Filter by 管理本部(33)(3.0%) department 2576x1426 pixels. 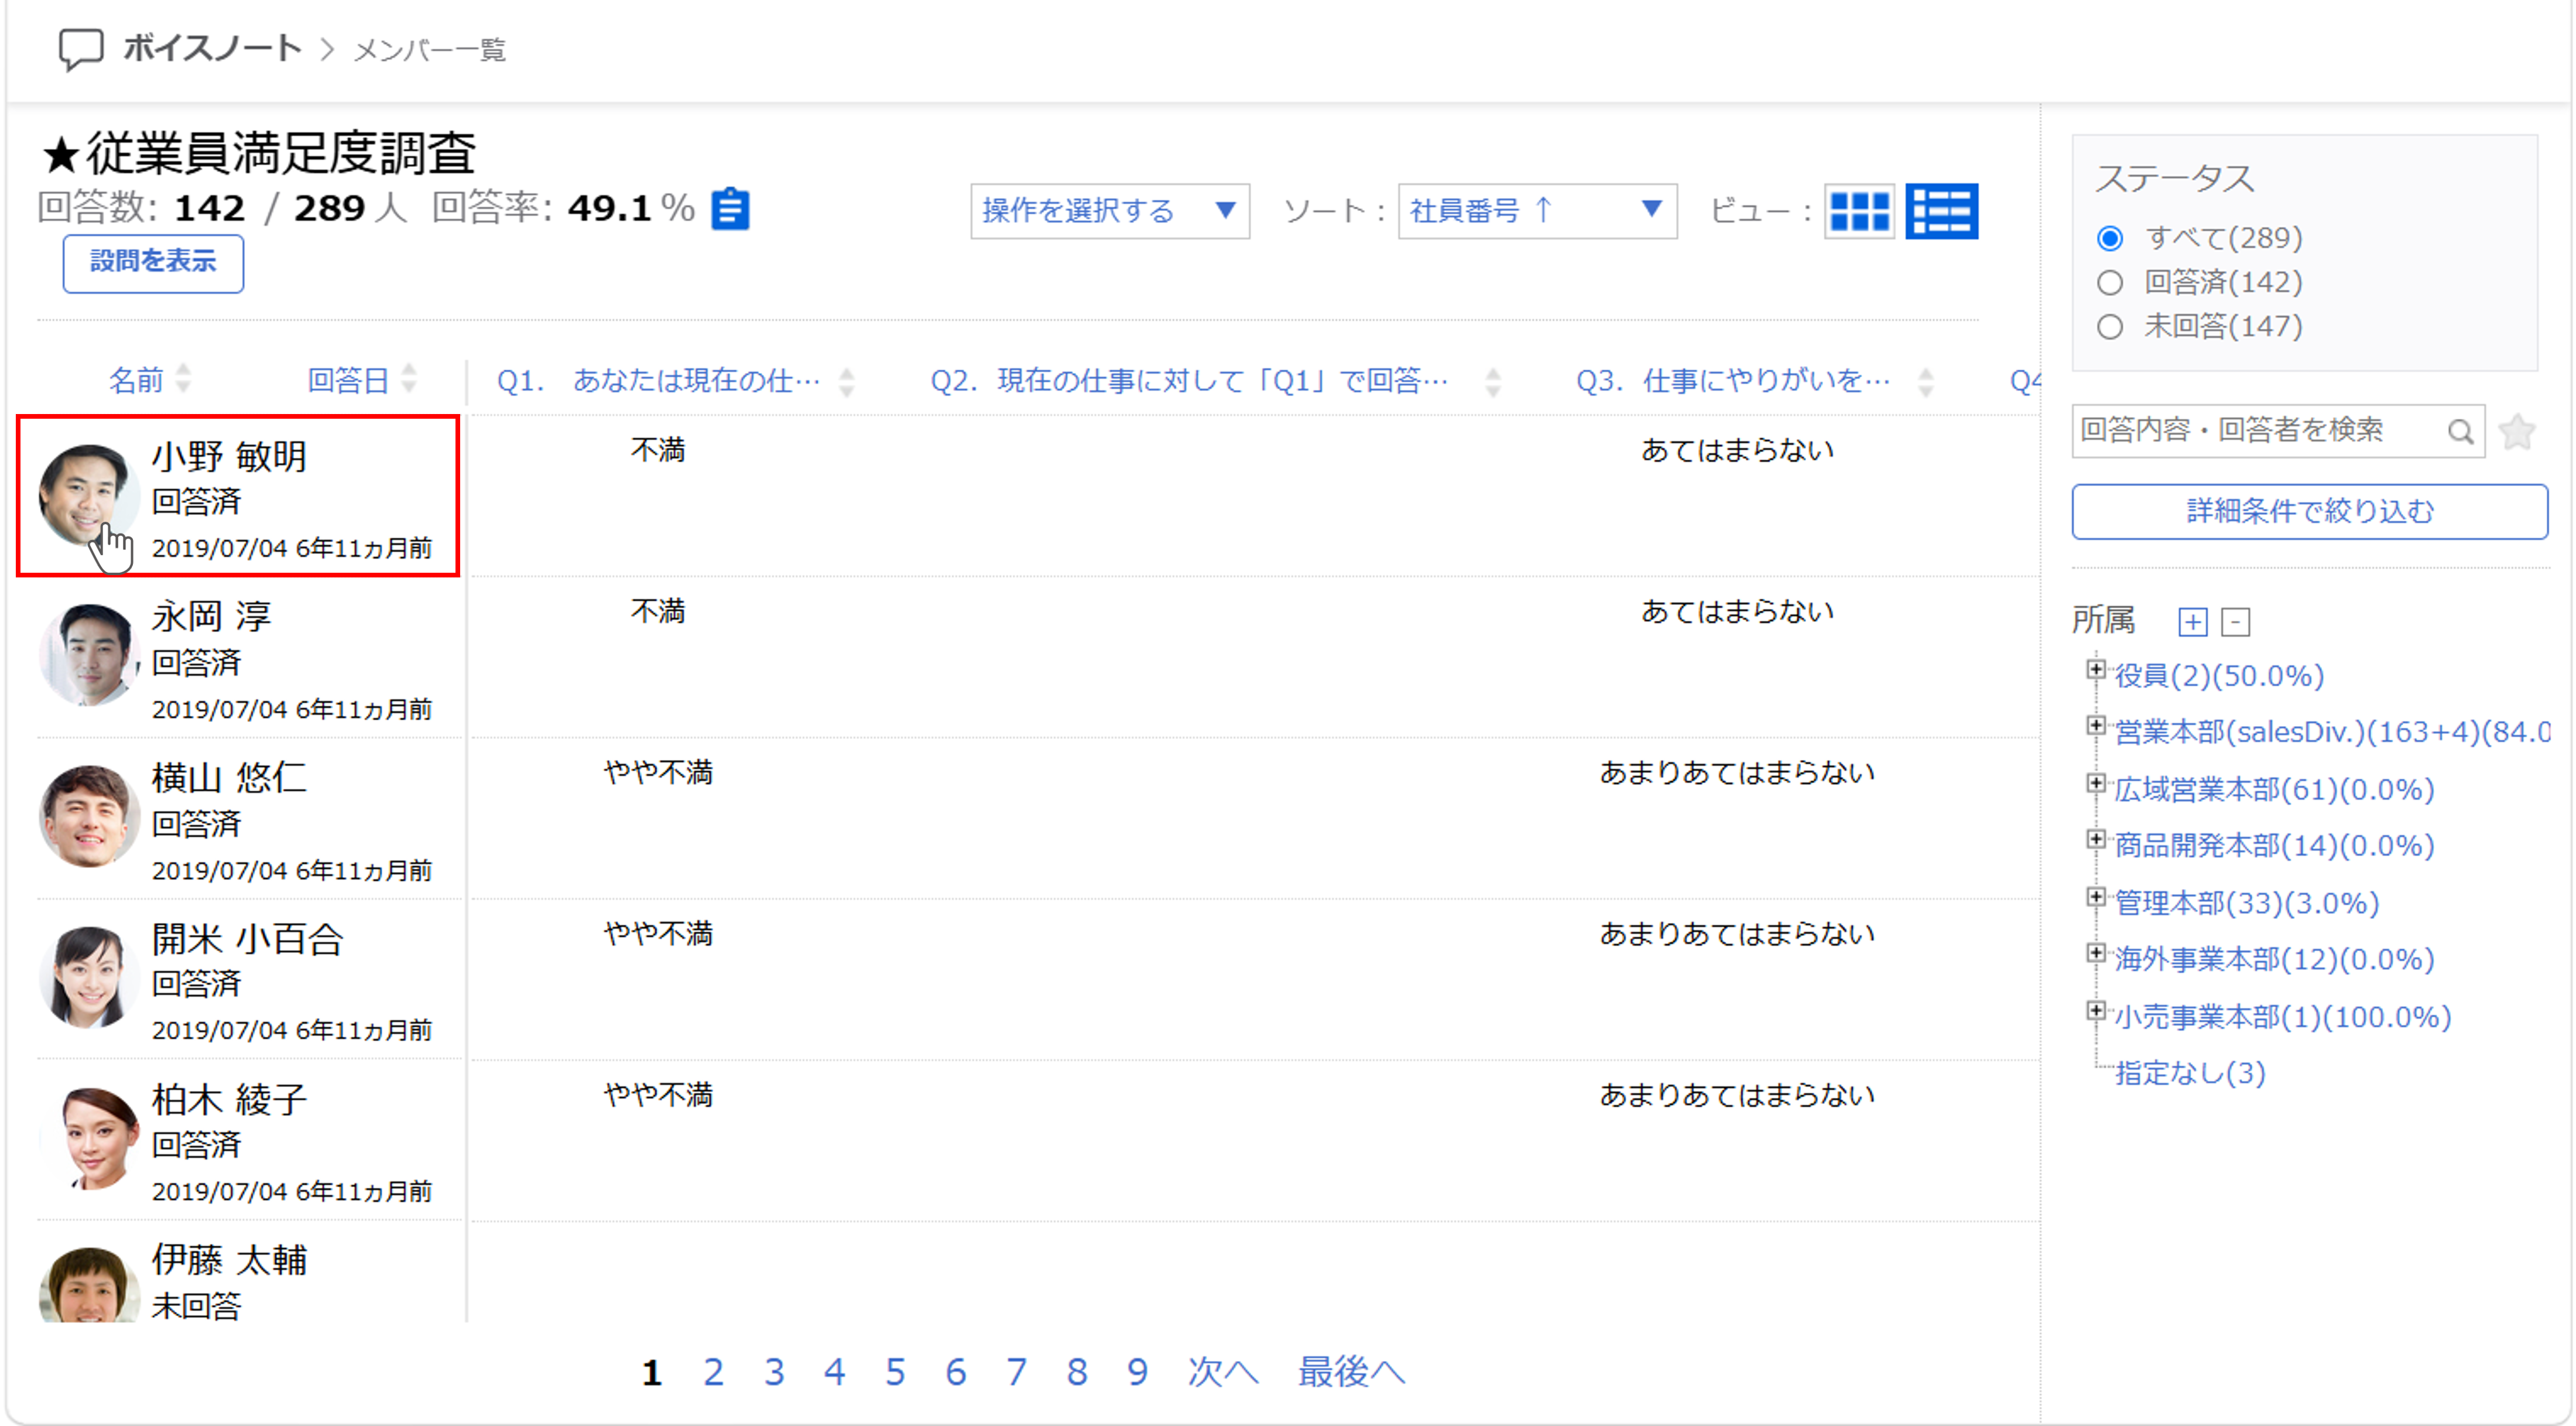[2246, 904]
